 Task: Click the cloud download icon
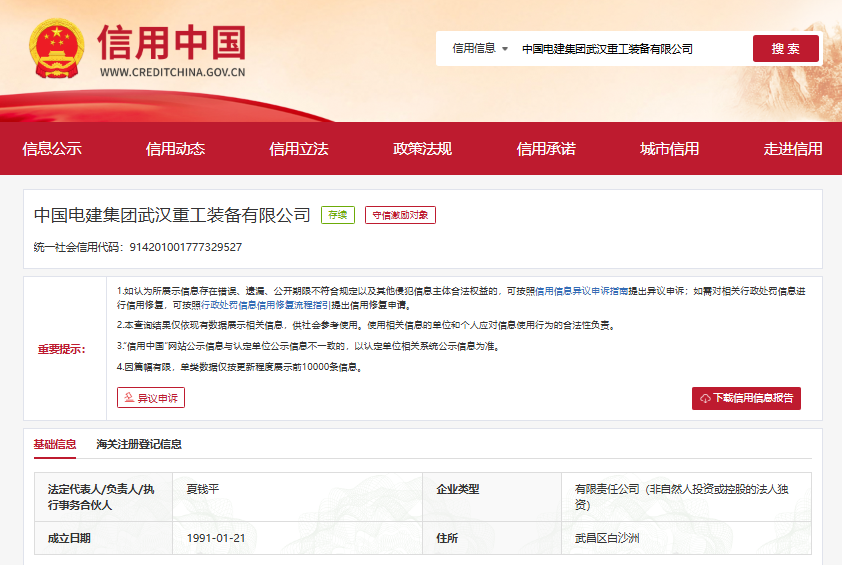point(705,399)
